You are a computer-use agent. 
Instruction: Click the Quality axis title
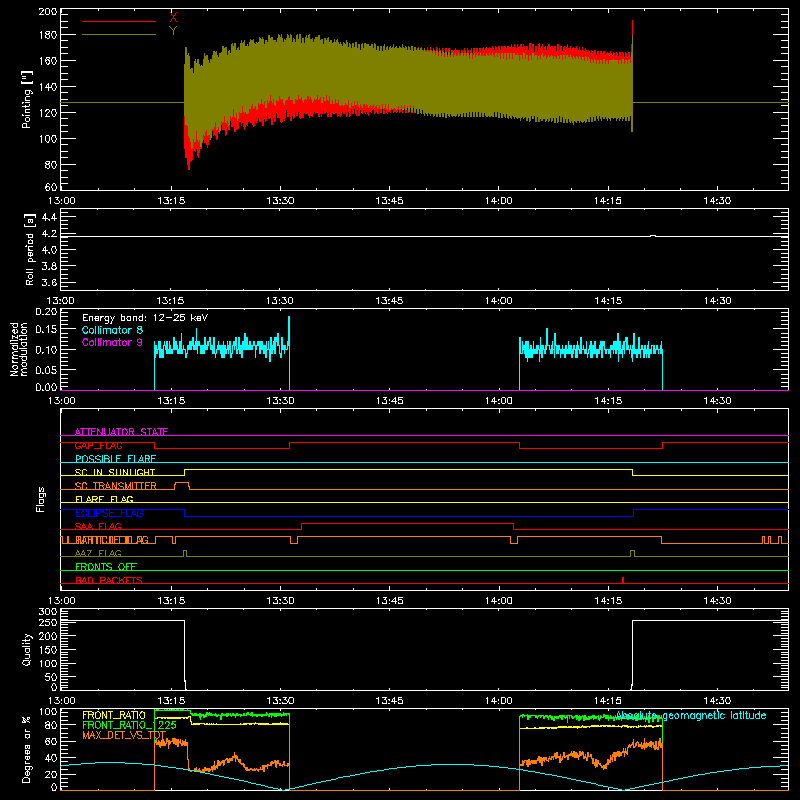click(x=27, y=649)
